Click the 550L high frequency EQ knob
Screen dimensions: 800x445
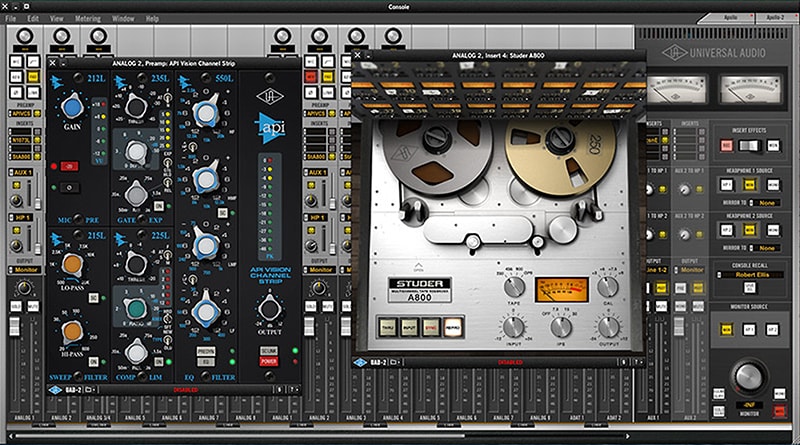coord(206,114)
